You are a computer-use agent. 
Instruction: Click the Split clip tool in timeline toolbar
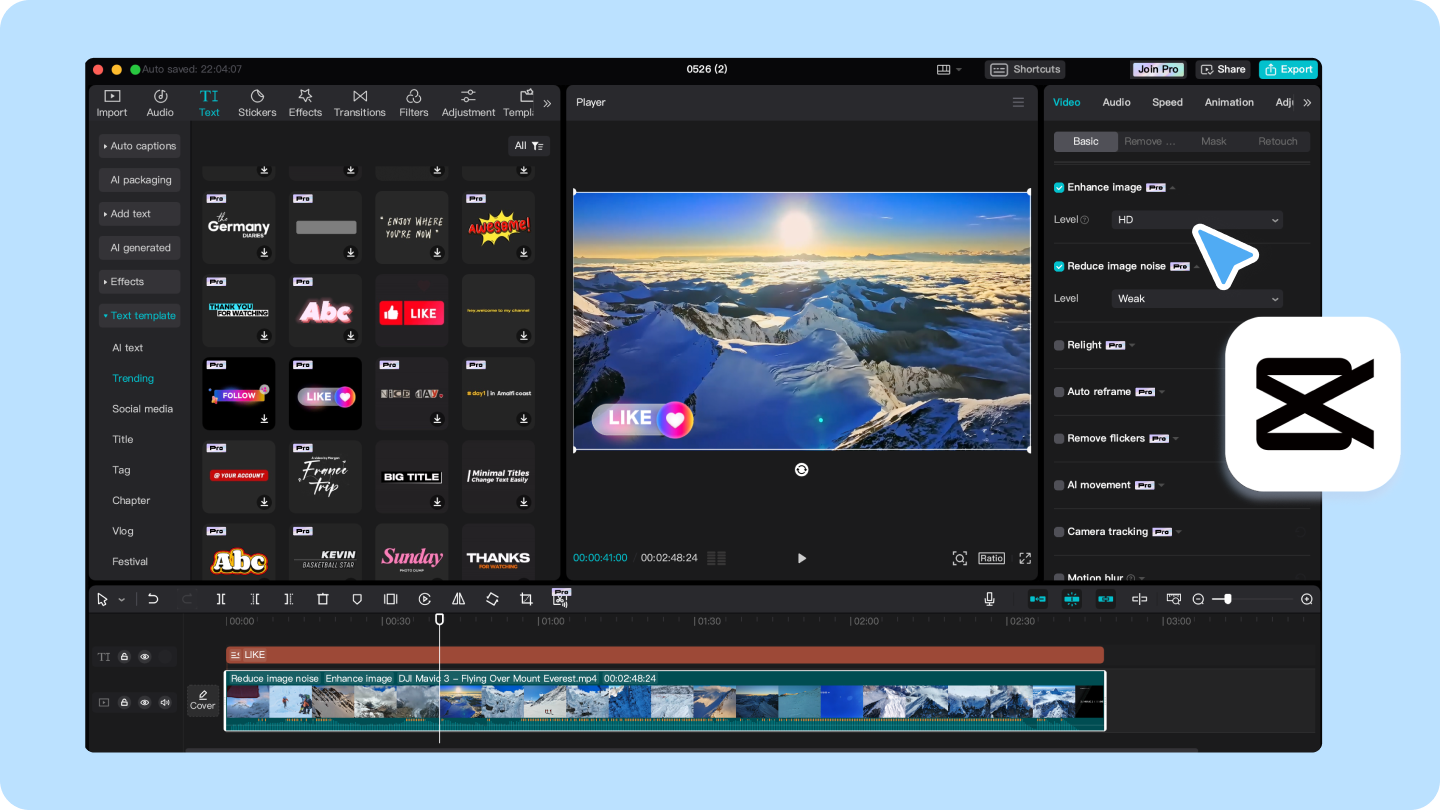(x=221, y=599)
